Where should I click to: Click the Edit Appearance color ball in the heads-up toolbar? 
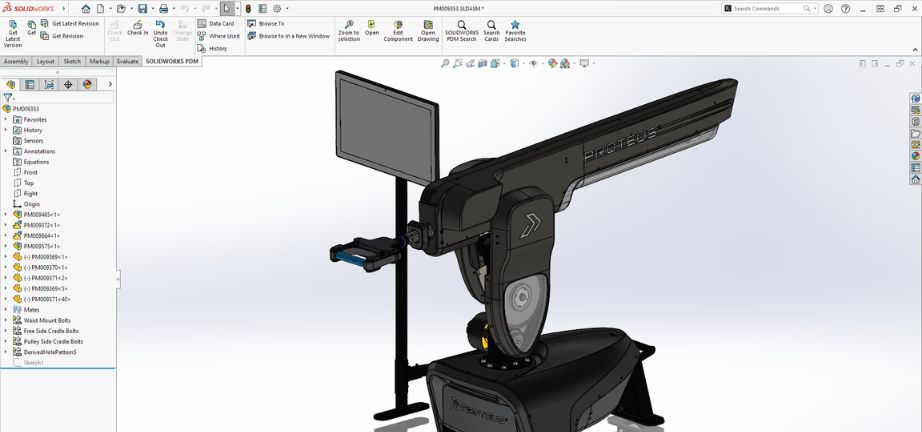click(552, 63)
